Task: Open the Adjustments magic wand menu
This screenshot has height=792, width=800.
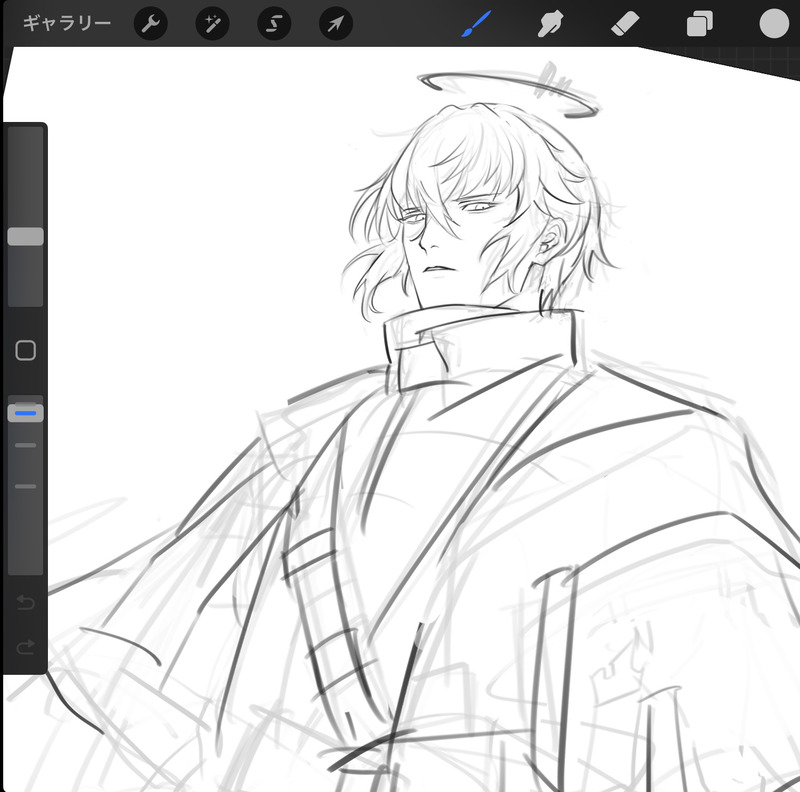Action: coord(212,23)
